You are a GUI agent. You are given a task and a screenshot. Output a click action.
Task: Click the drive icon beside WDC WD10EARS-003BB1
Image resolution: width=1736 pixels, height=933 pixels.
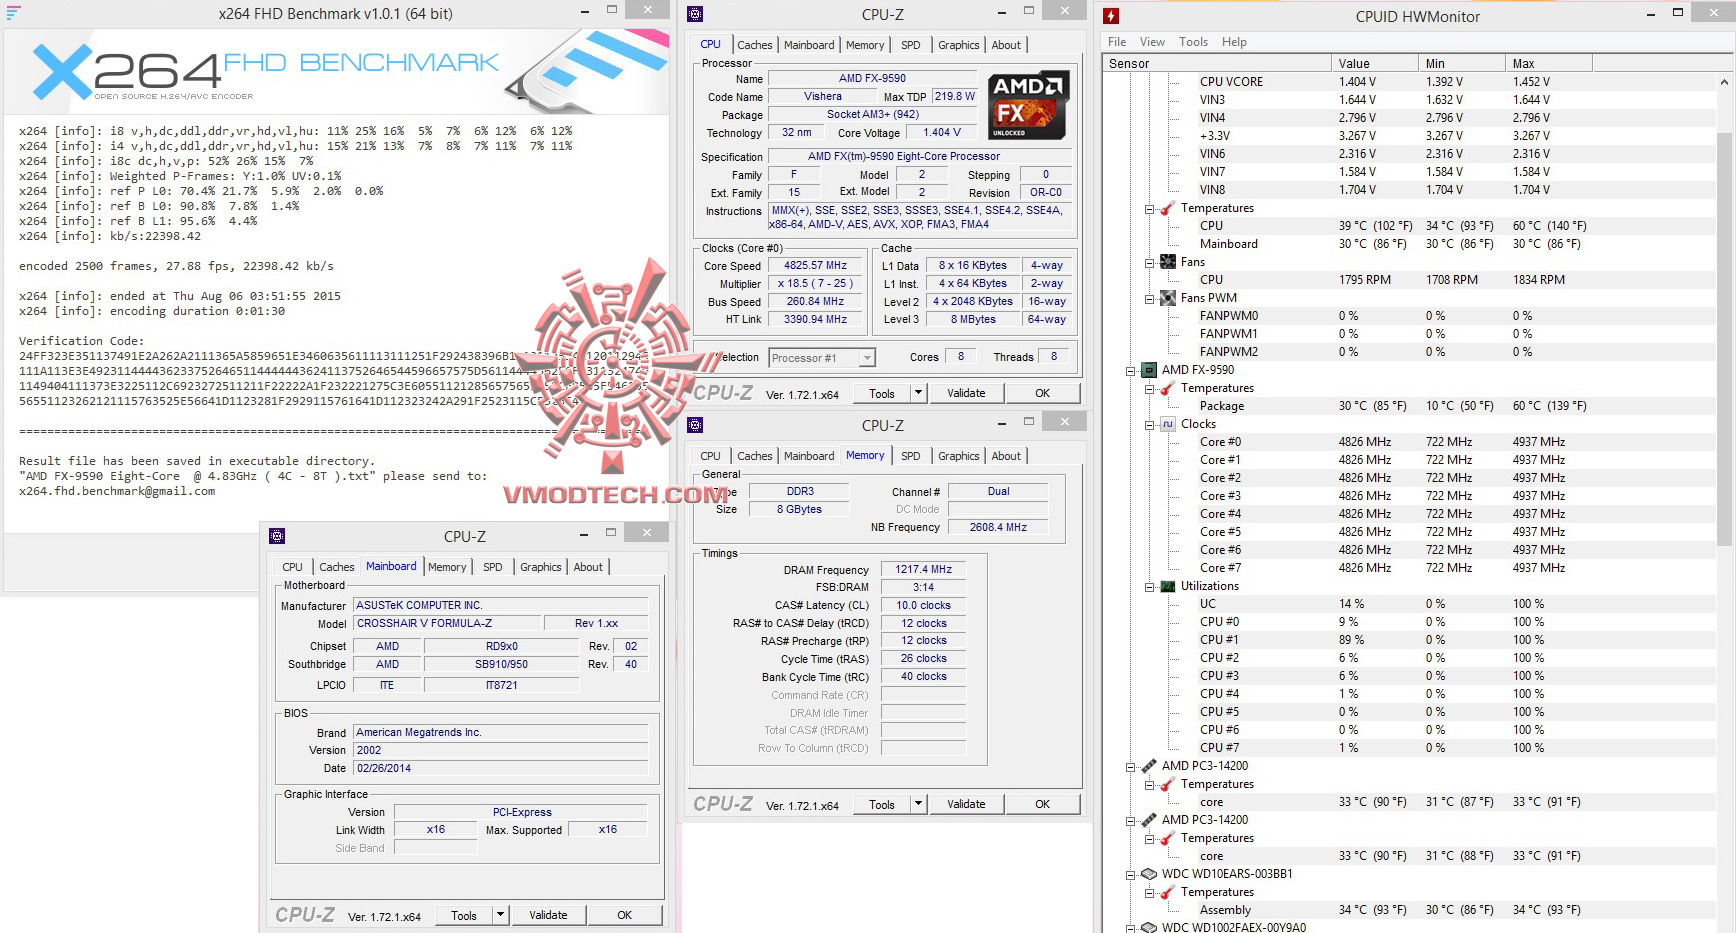(1149, 874)
